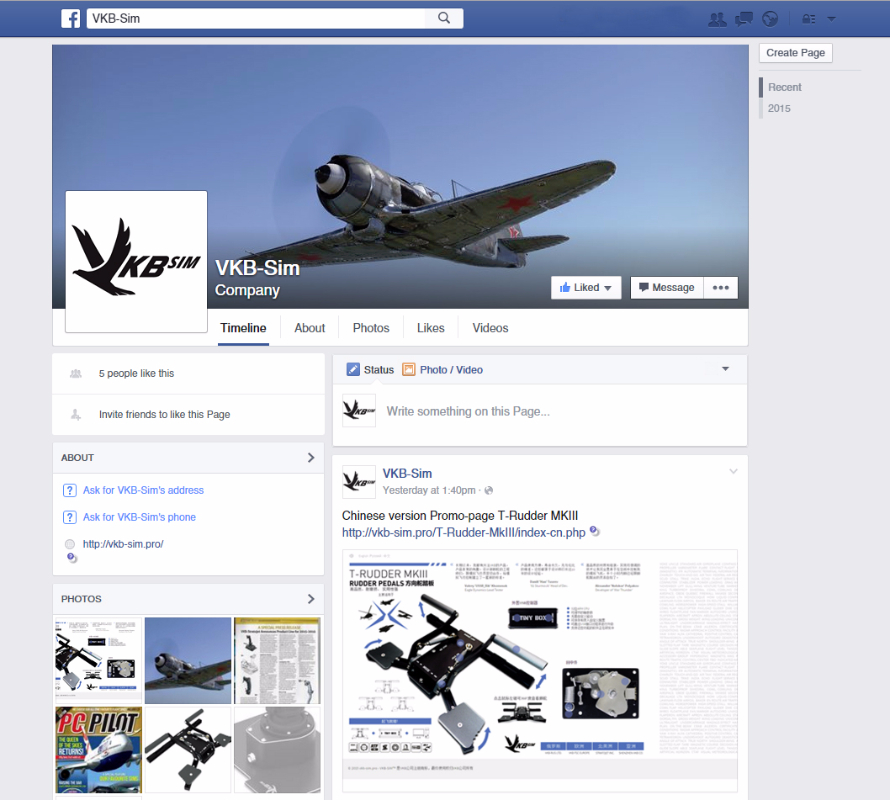Switch to the Videos tab
The image size is (890, 800).
coord(490,328)
